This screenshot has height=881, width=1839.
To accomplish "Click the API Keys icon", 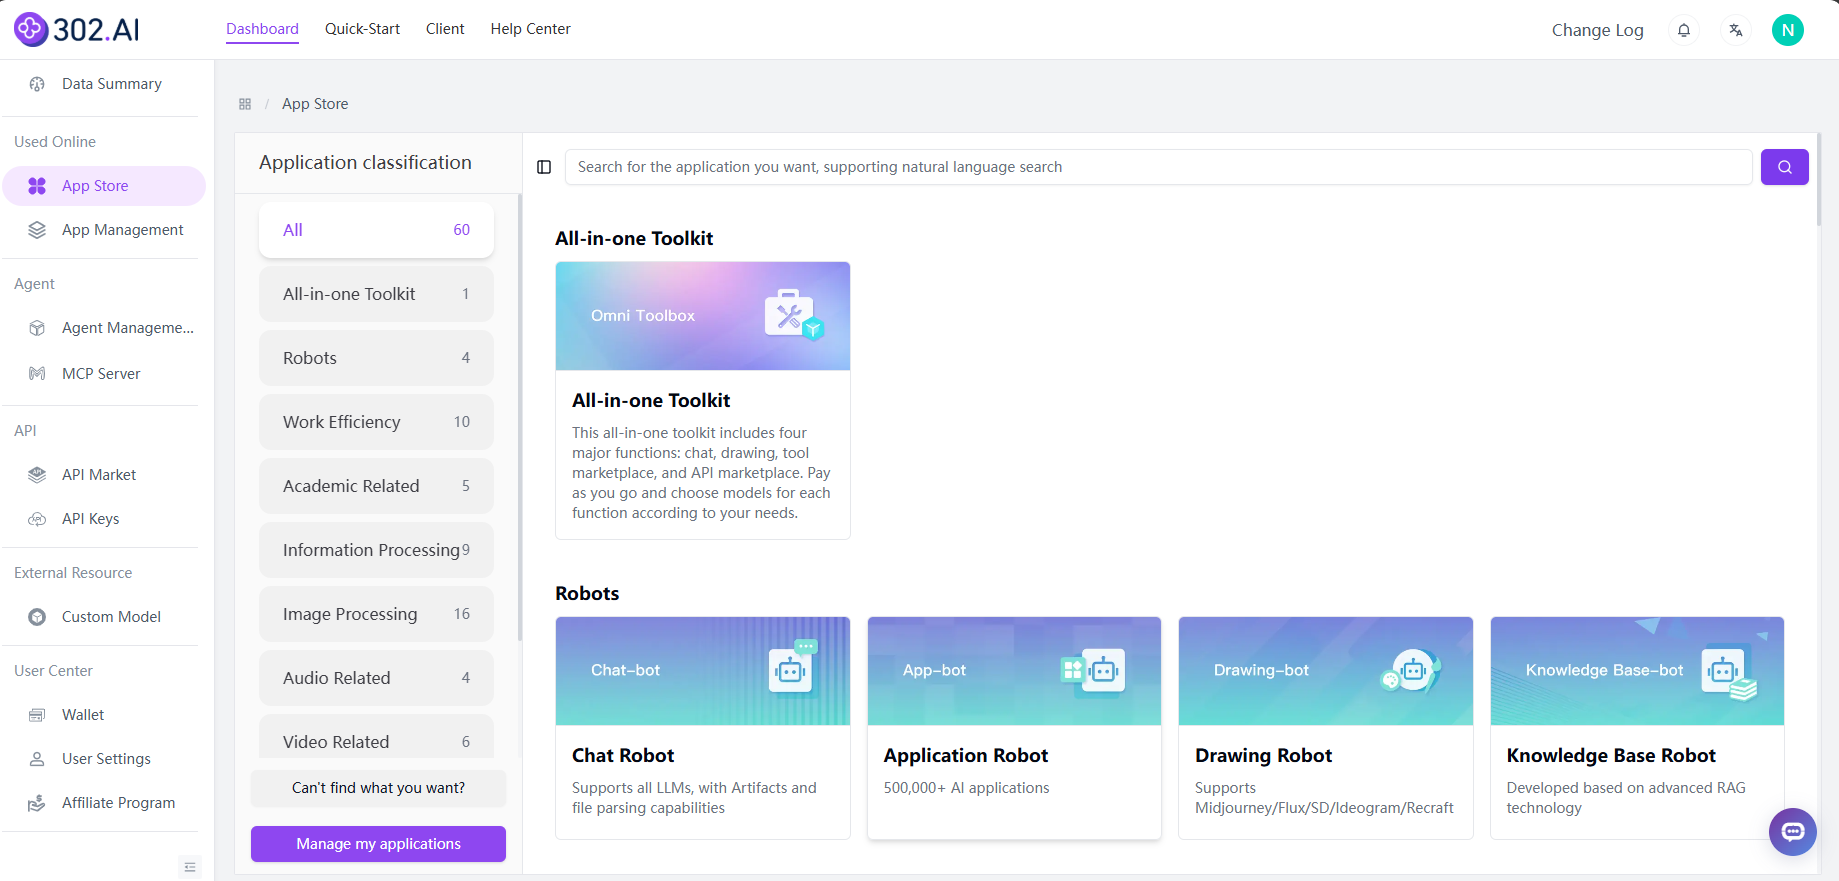I will pos(37,519).
